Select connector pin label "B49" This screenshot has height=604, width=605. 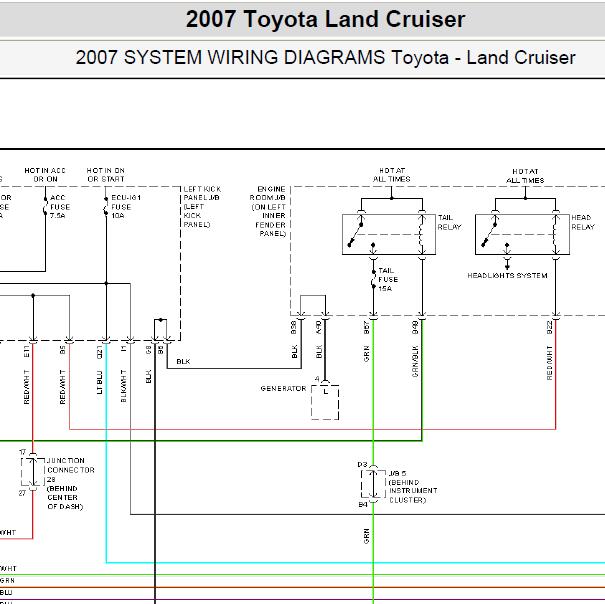pyautogui.click(x=415, y=327)
